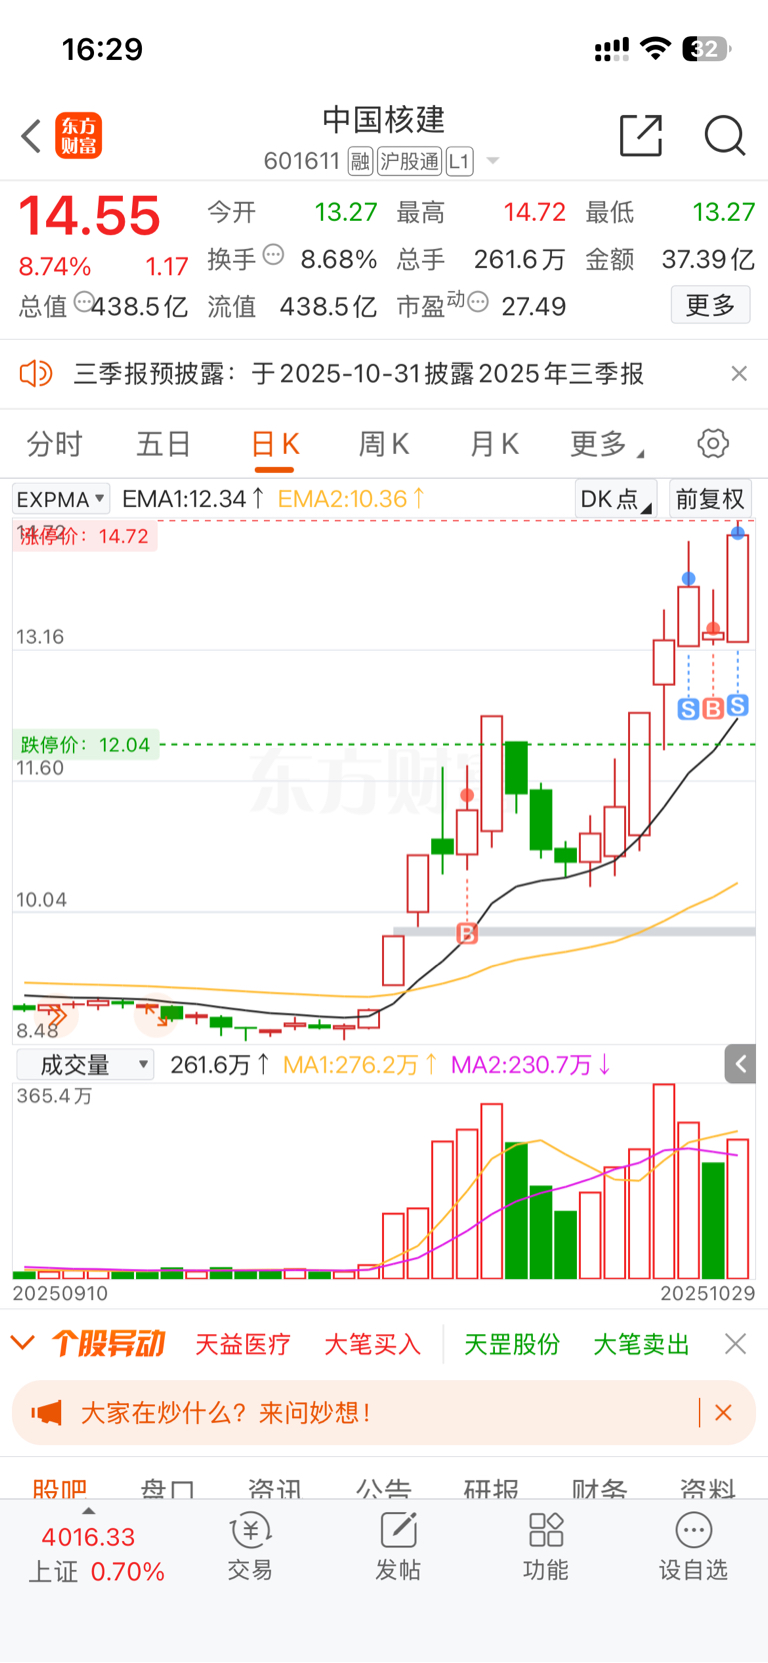Tap the 涨停价 14.72 label
This screenshot has width=768, height=1663.
tap(85, 536)
